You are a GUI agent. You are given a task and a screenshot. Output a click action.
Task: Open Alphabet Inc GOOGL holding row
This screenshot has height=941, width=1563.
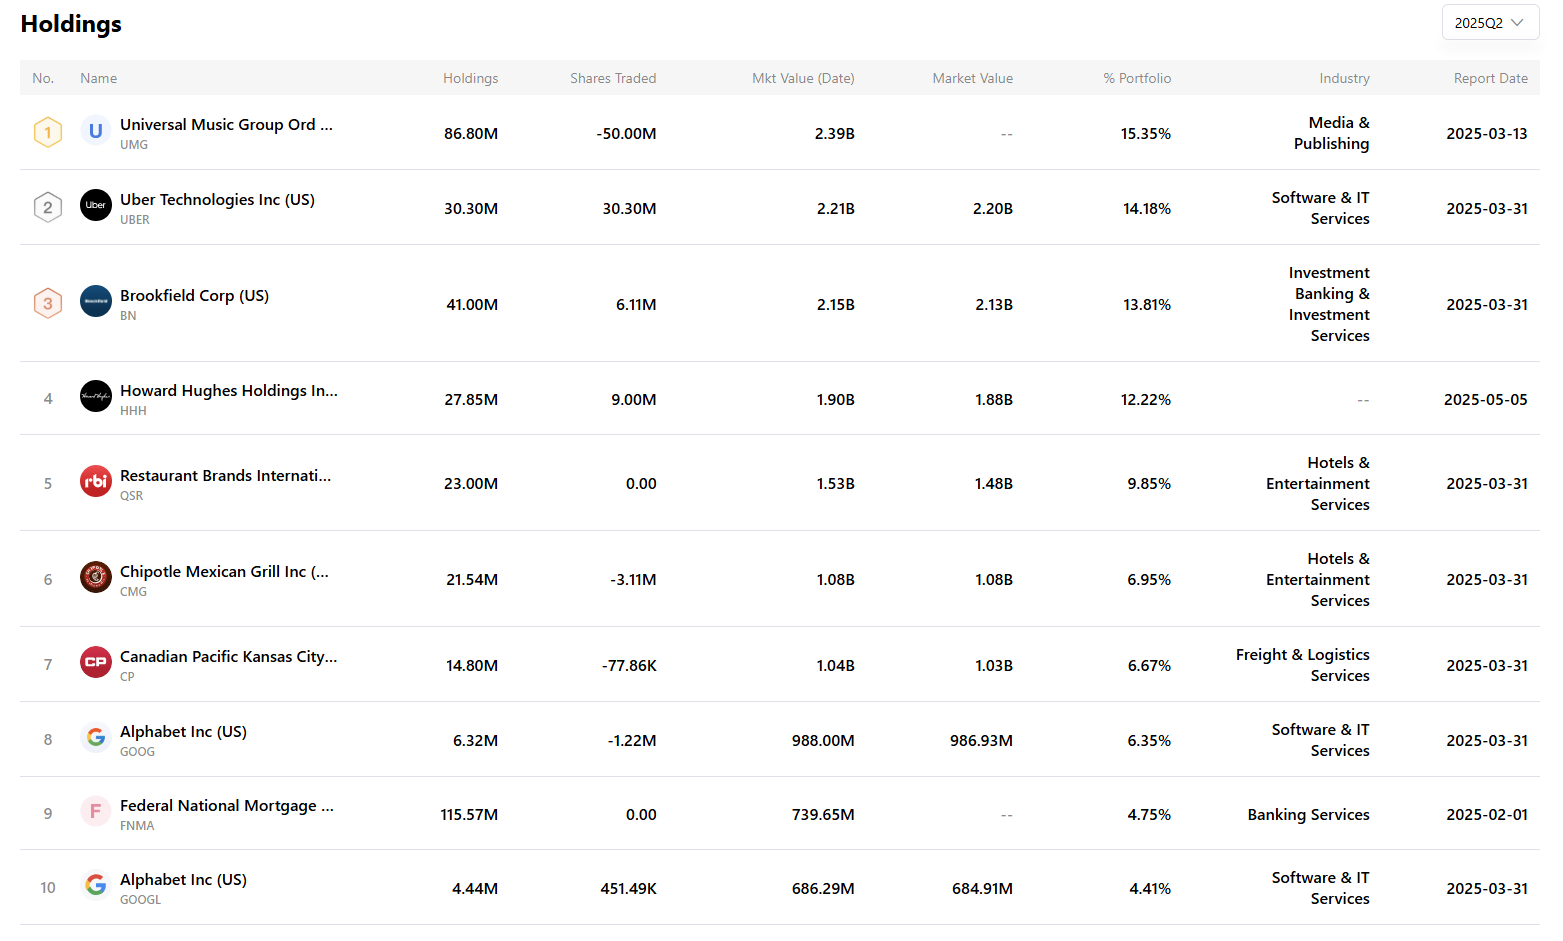coord(183,880)
